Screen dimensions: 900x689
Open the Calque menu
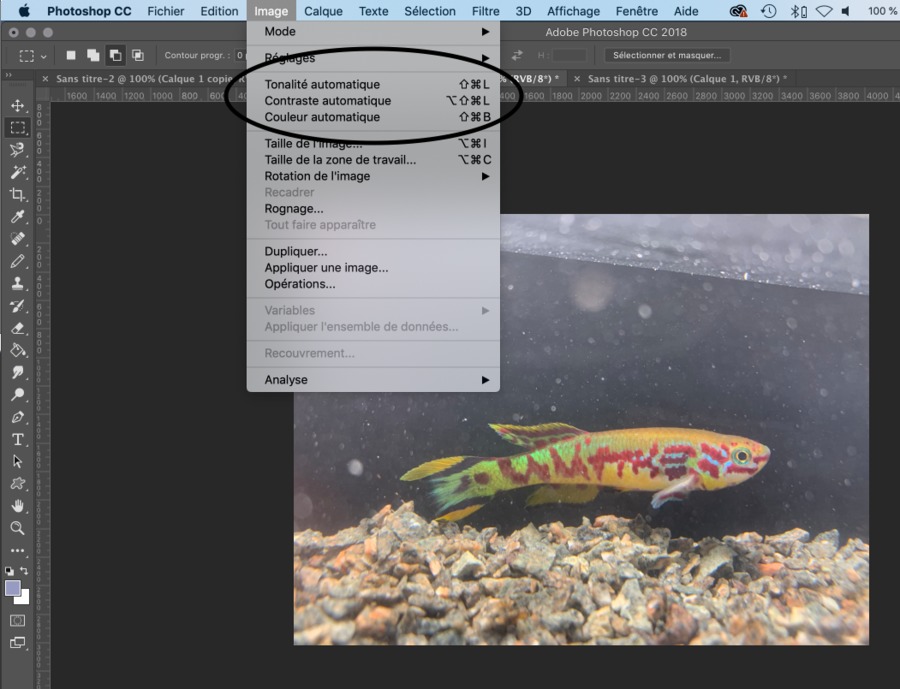pos(323,11)
